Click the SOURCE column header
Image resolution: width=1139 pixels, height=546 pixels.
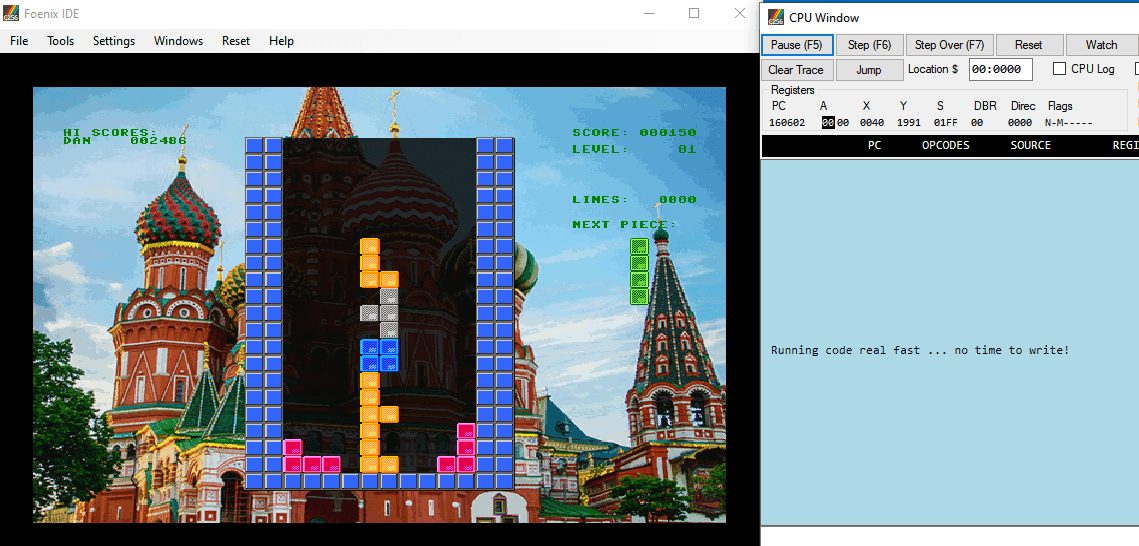1031,145
